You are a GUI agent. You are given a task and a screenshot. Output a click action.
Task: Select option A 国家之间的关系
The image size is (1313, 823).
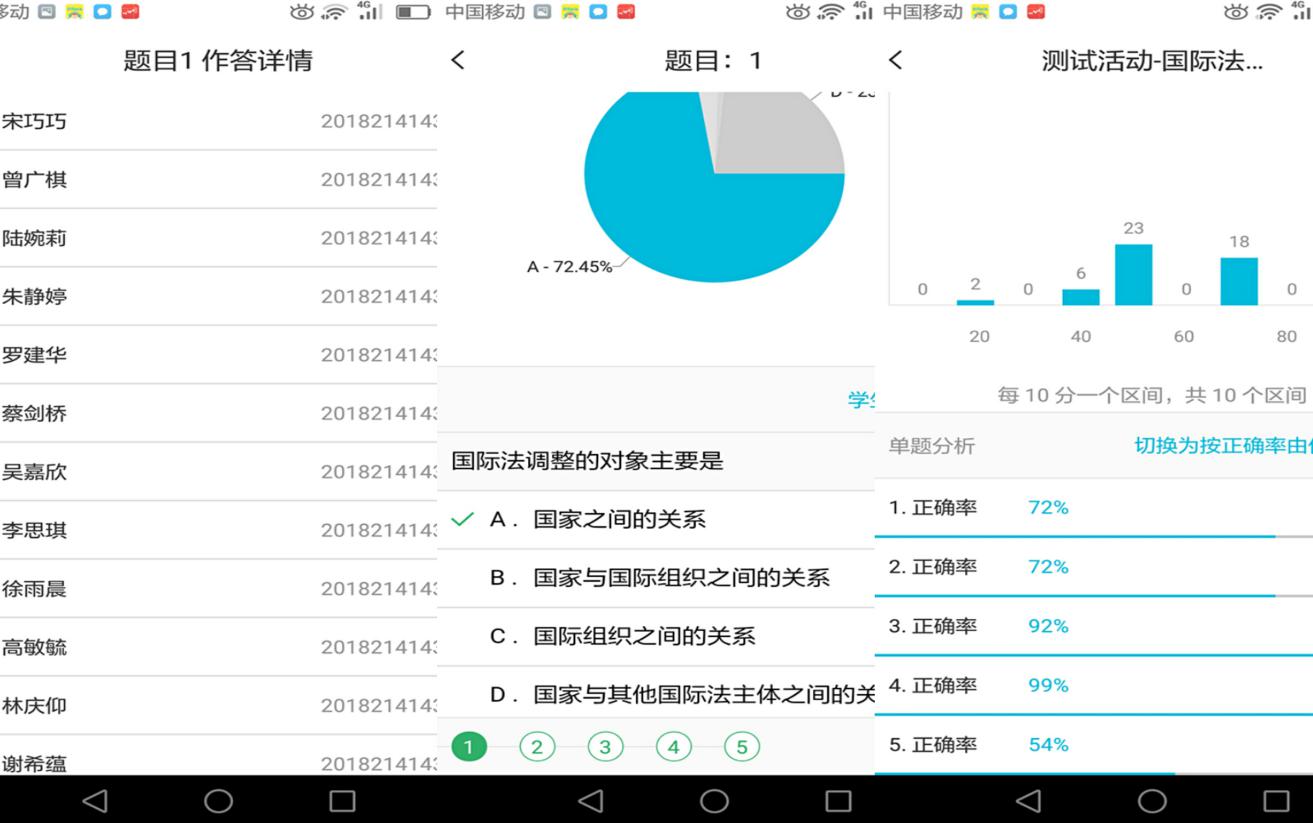click(x=619, y=520)
